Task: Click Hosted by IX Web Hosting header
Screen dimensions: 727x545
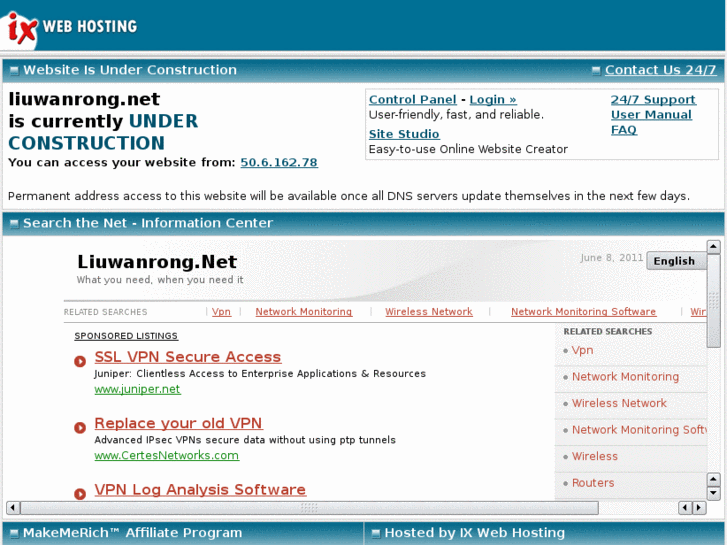Action: tap(475, 533)
